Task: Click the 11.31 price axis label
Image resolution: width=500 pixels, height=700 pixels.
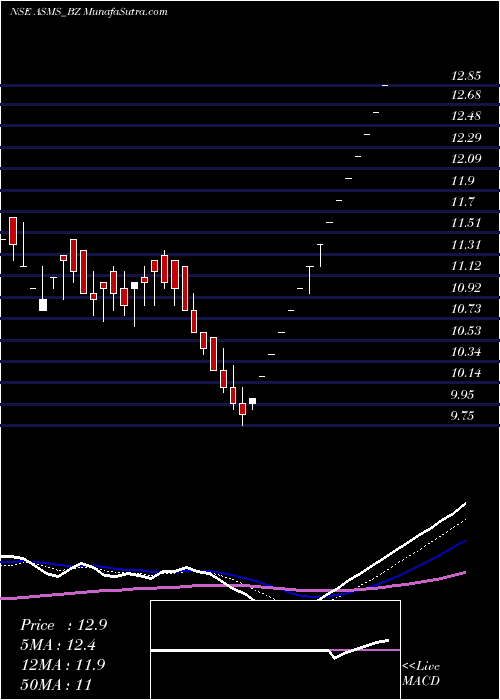Action: (x=466, y=245)
